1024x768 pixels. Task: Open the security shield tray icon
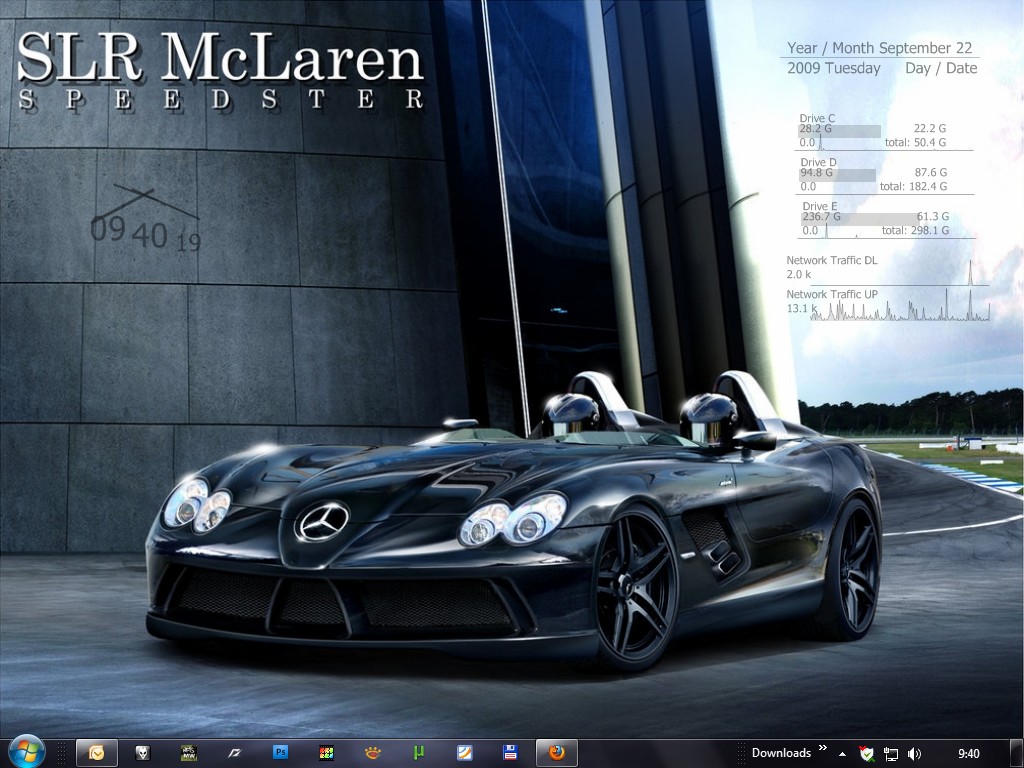pyautogui.click(x=867, y=754)
